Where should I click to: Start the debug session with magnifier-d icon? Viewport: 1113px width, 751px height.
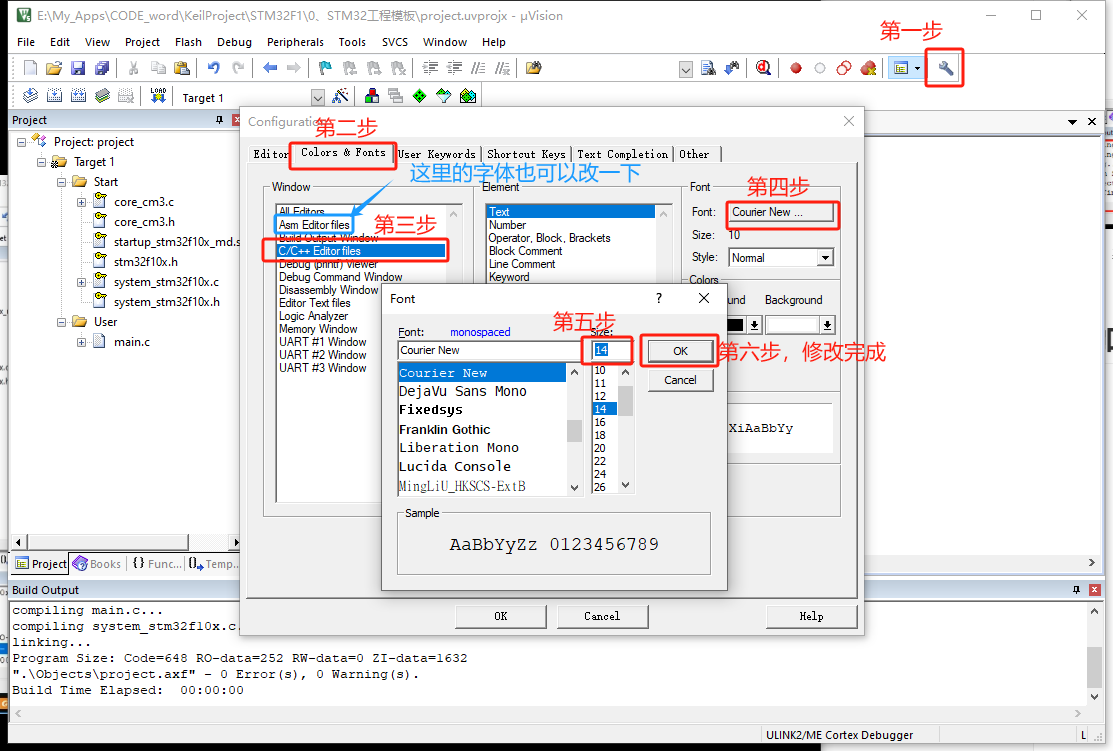coord(763,68)
